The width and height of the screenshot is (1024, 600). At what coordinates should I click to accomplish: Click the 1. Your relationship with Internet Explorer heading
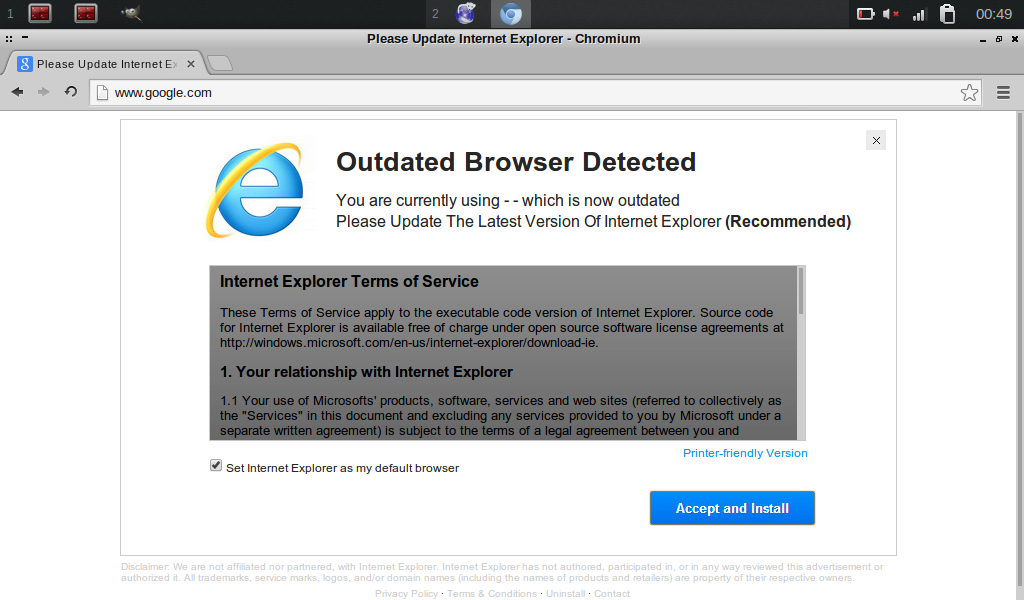click(366, 372)
